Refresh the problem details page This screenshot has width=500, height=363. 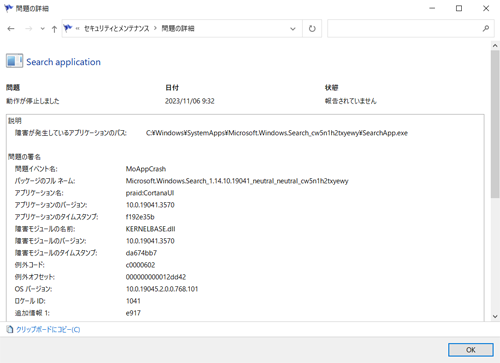[312, 29]
